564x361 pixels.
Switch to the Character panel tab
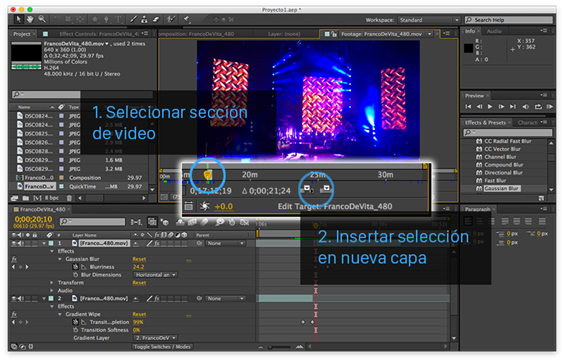[x=528, y=123]
